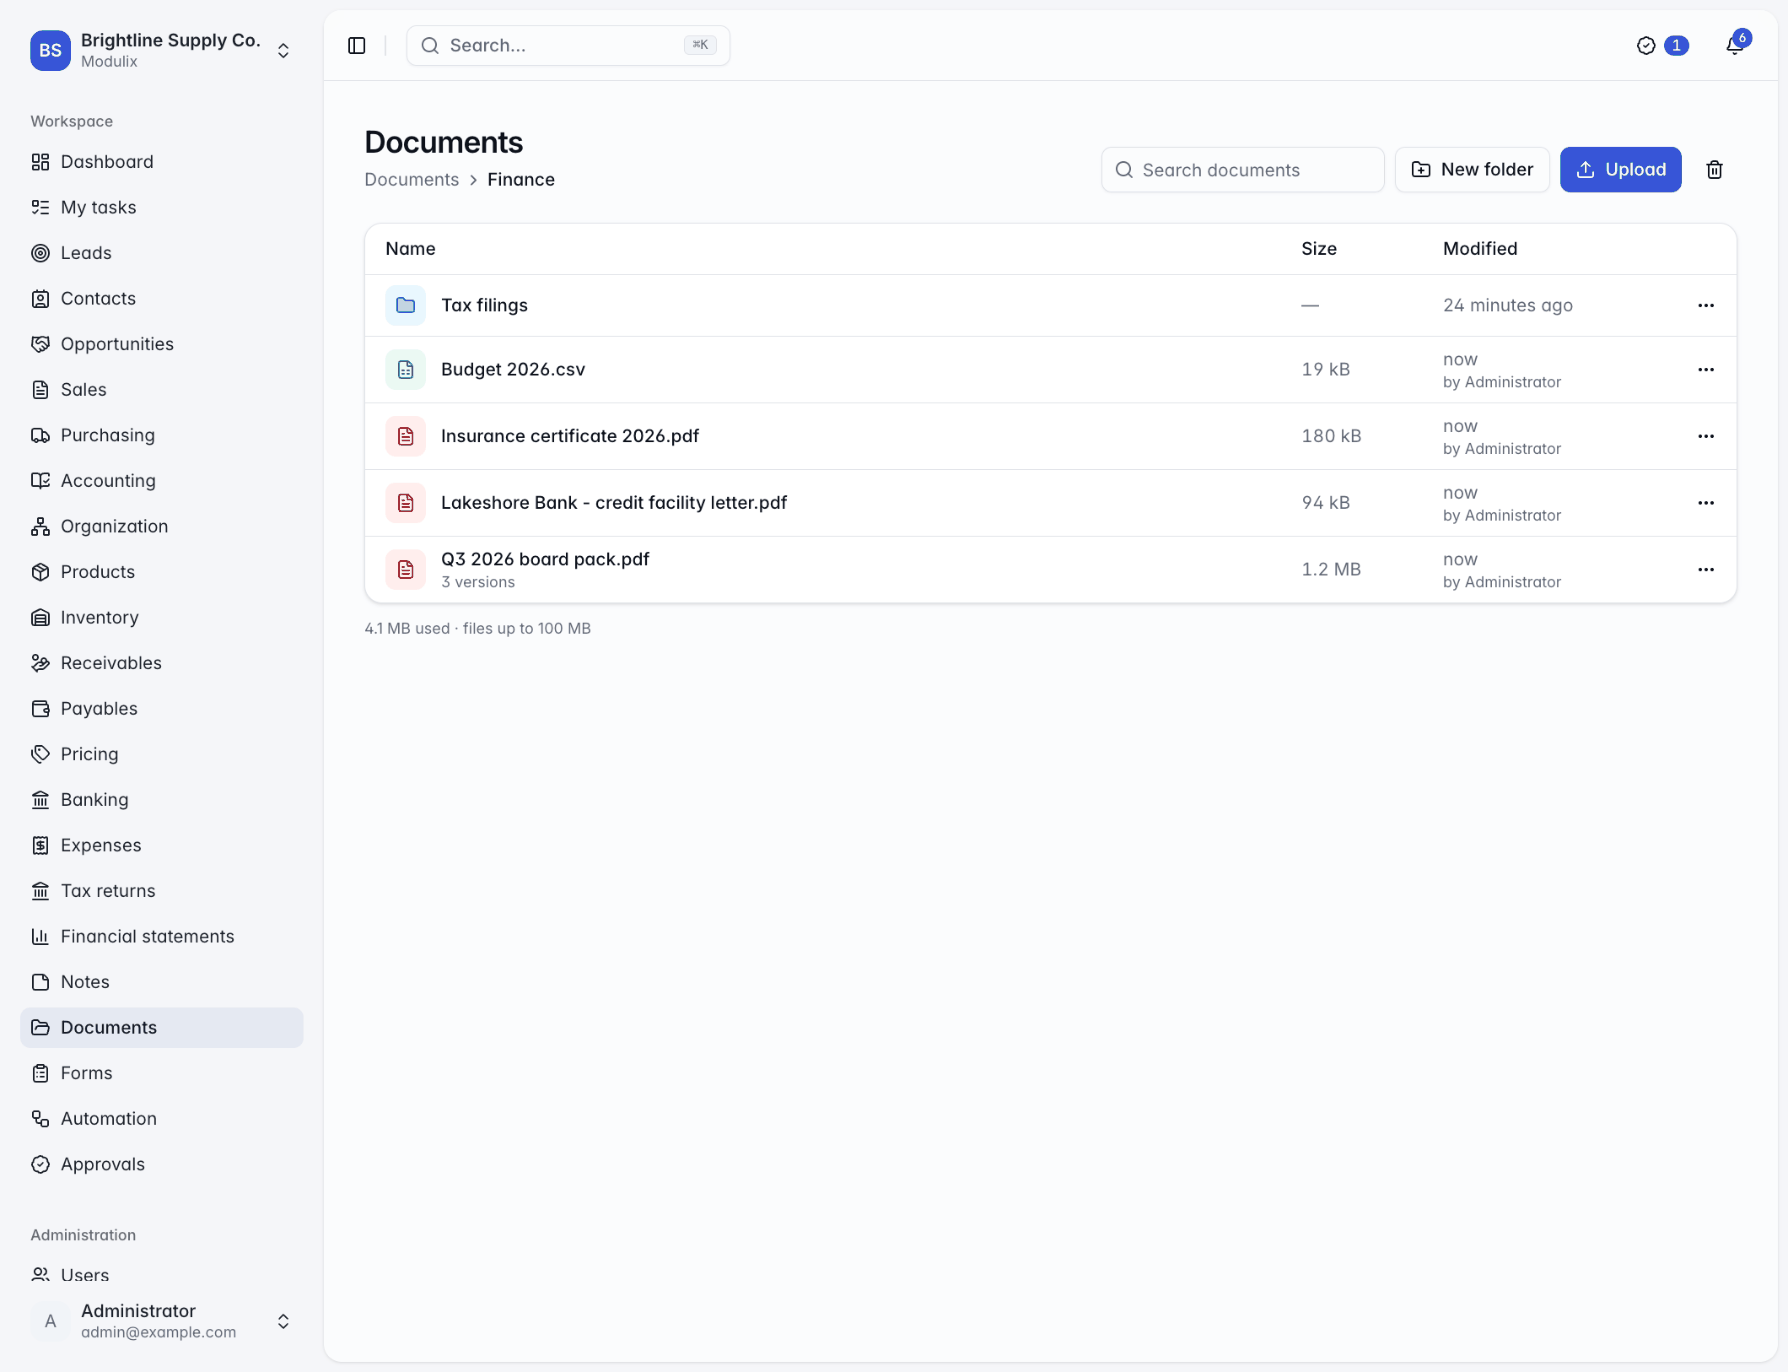The width and height of the screenshot is (1788, 1372).
Task: Open My tasks in the sidebar
Action: pyautogui.click(x=162, y=207)
